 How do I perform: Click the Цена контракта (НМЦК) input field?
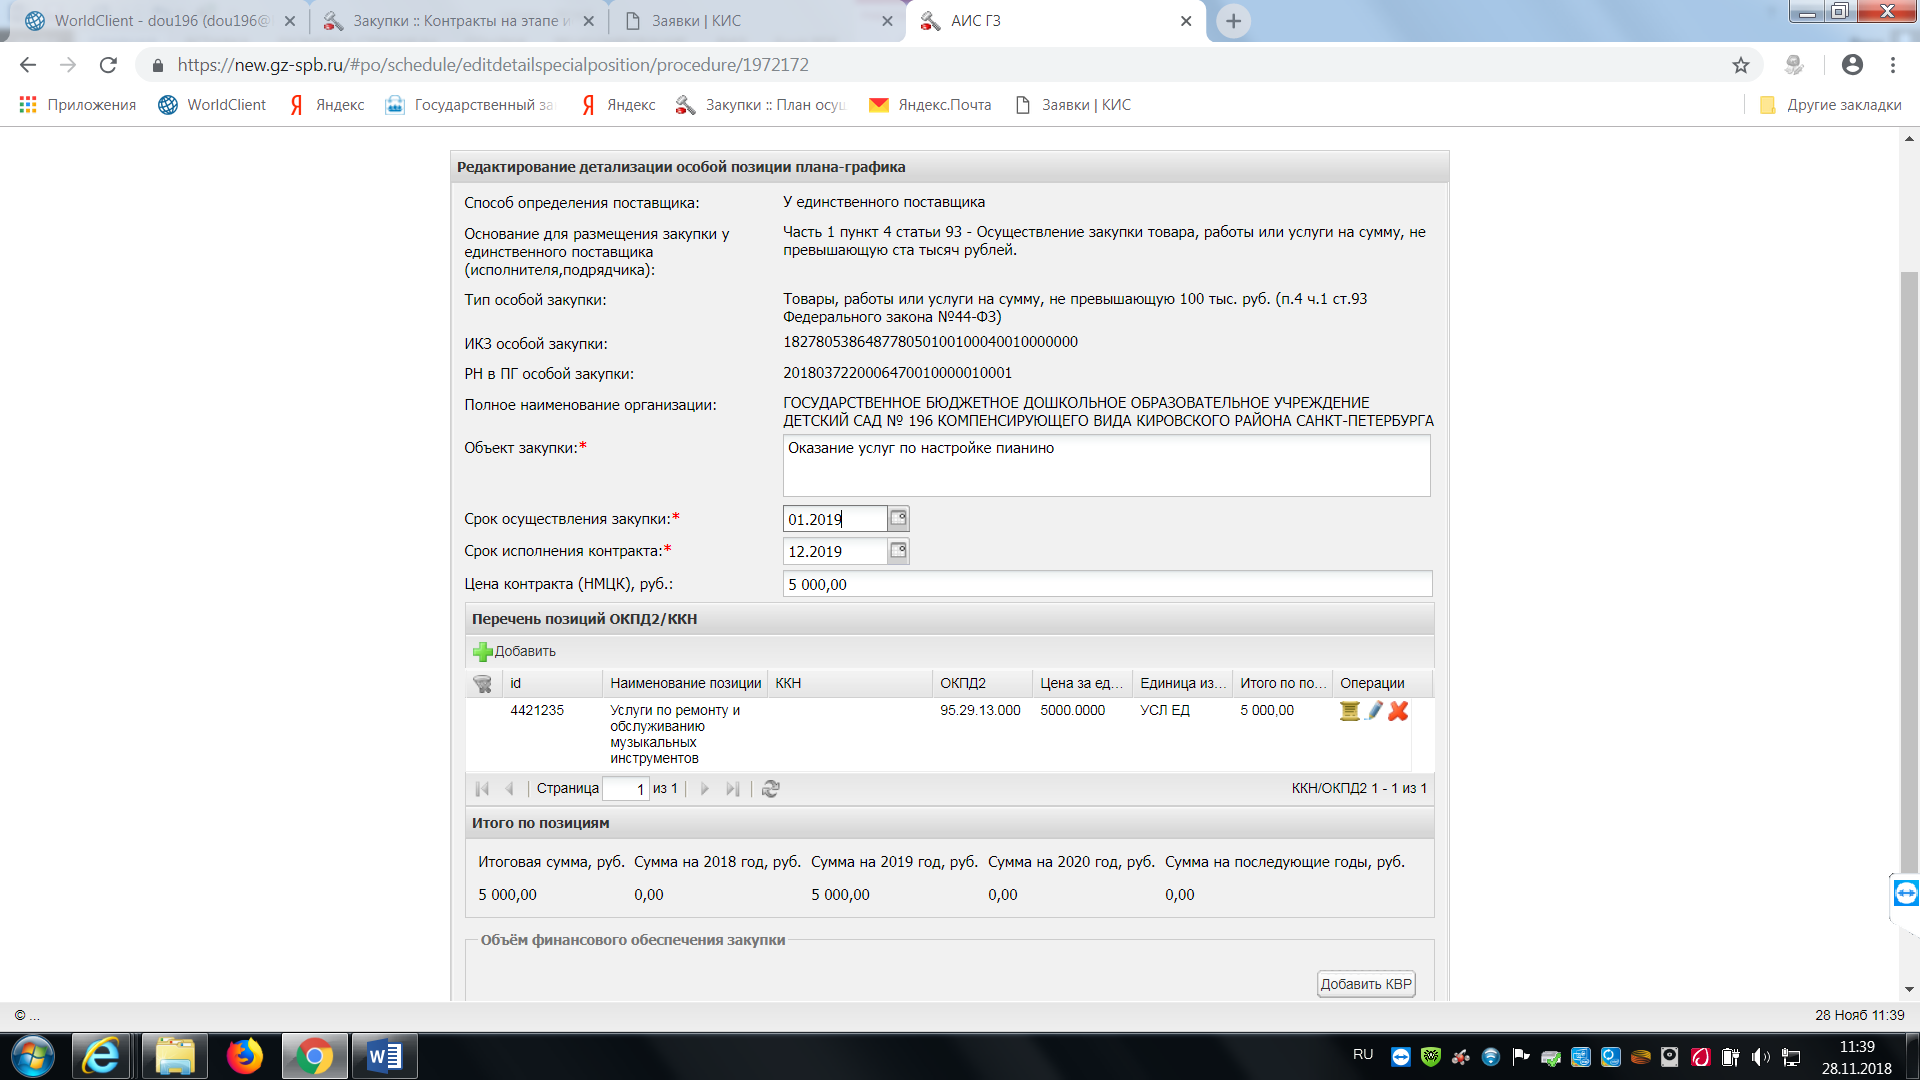(x=1105, y=584)
